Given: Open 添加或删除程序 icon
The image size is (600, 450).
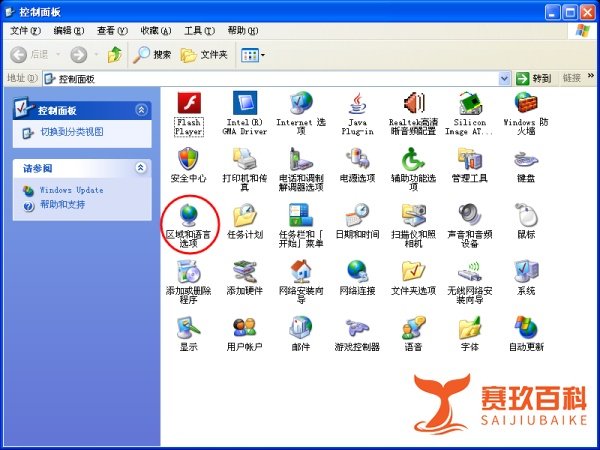Looking at the screenshot, I should tap(189, 282).
